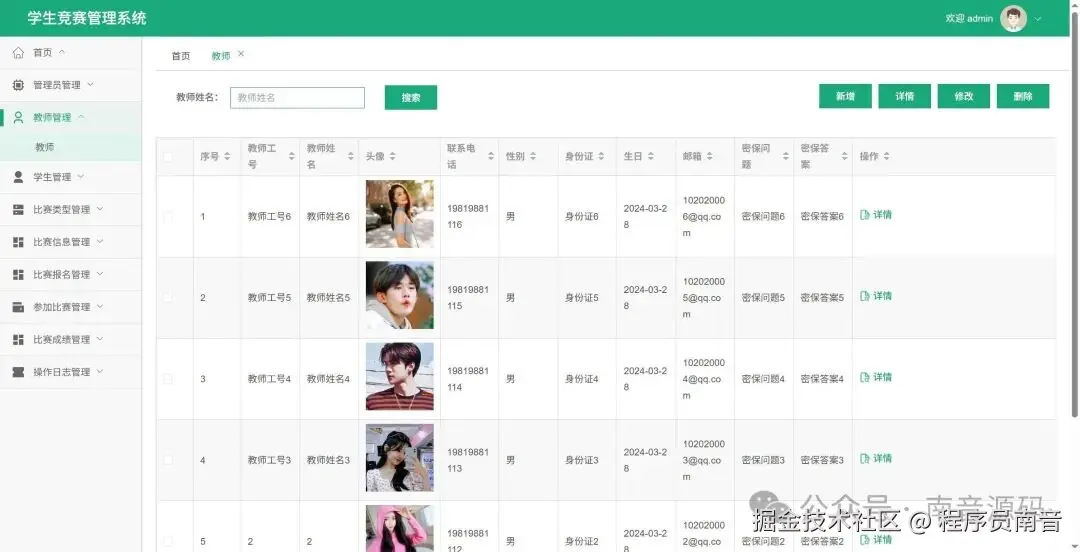
Task: Expand the 比赛类型管理 menu chevron
Action: pyautogui.click(x=100, y=209)
